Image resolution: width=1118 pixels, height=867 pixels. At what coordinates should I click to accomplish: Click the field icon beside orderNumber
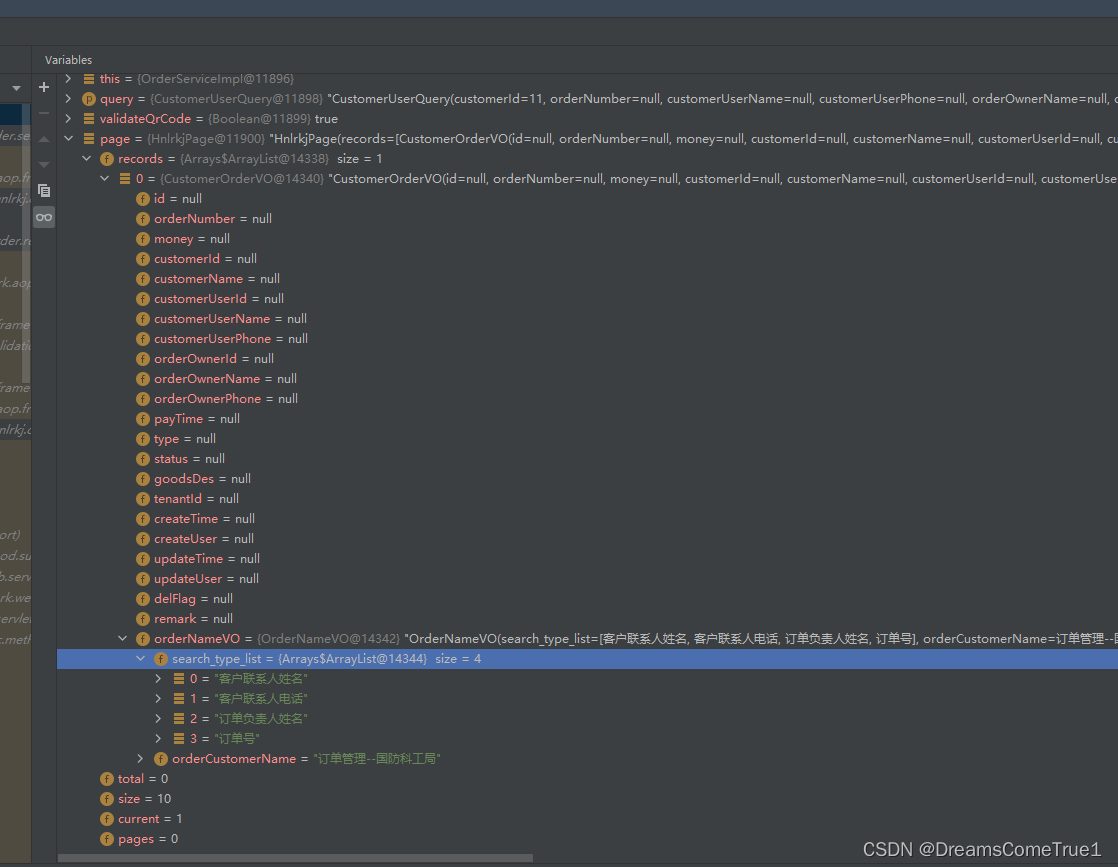pos(143,219)
